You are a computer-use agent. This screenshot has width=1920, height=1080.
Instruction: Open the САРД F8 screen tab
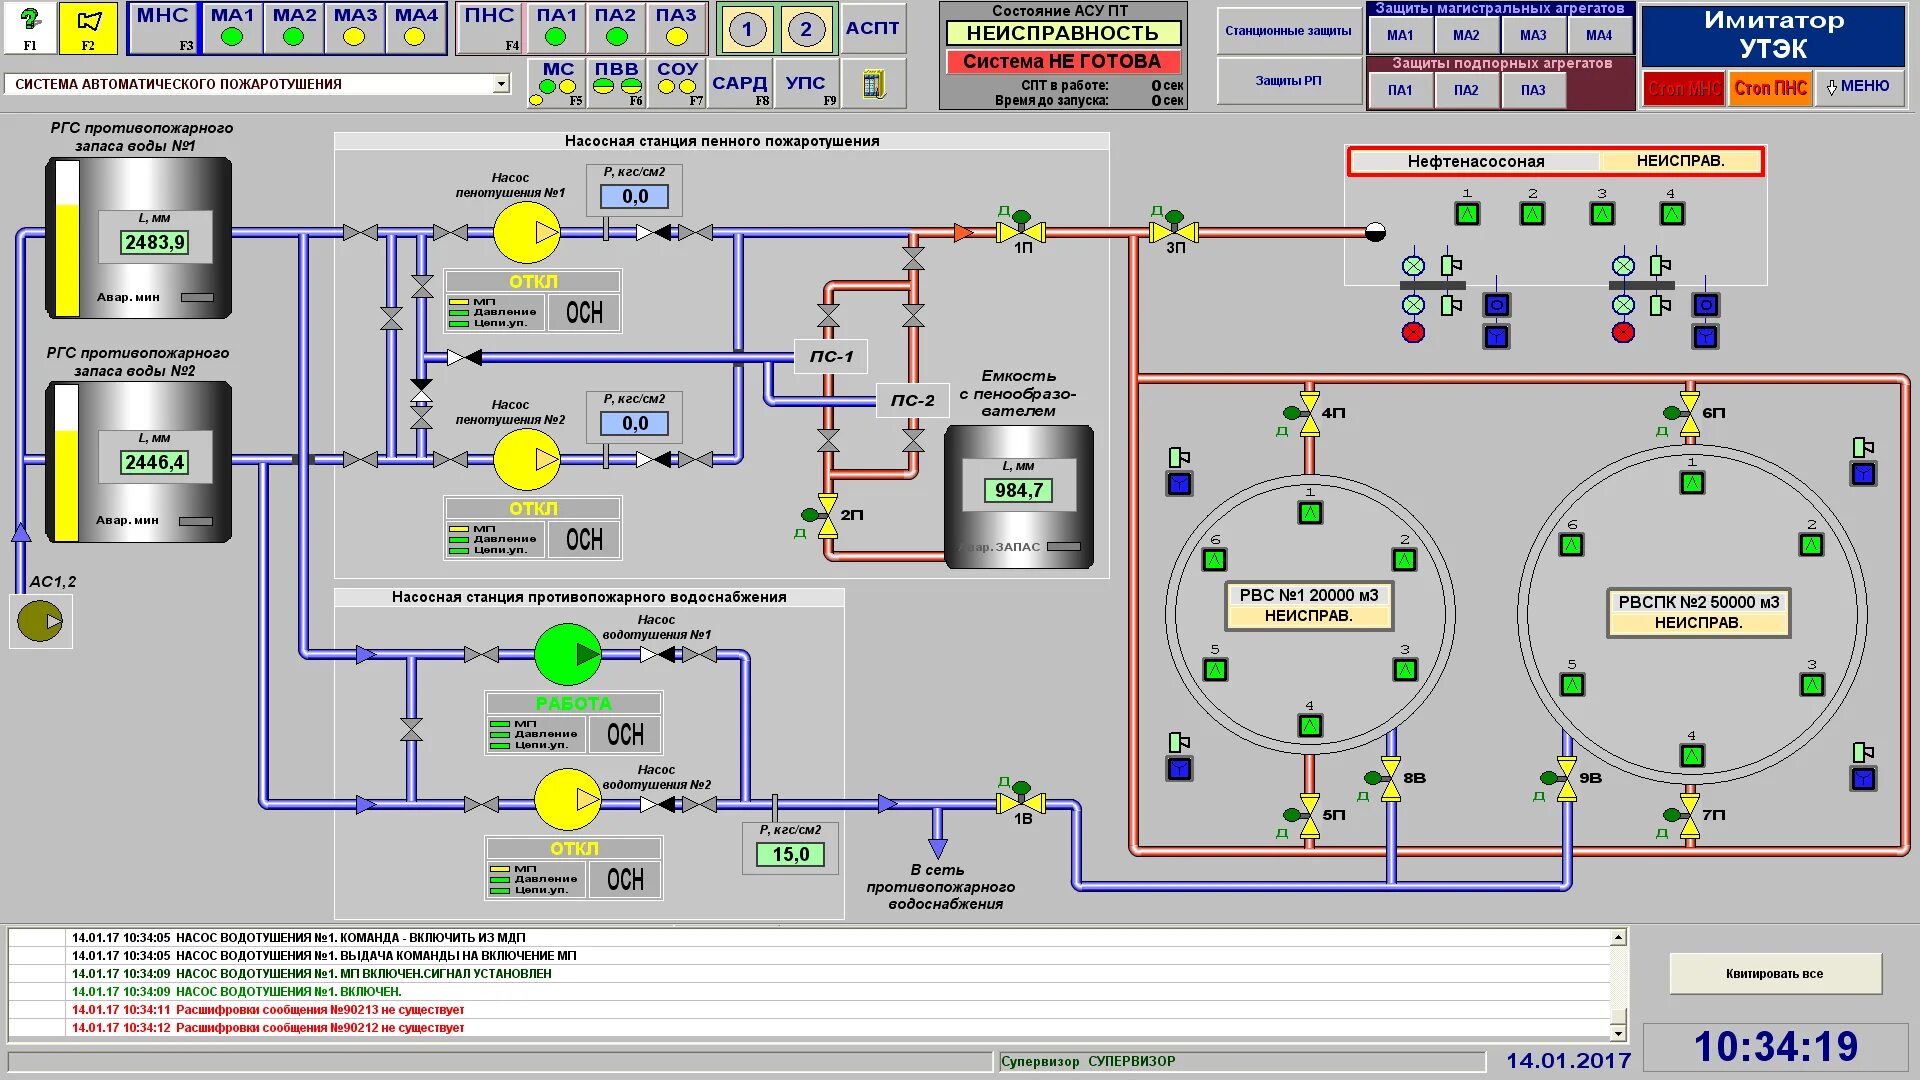739,85
